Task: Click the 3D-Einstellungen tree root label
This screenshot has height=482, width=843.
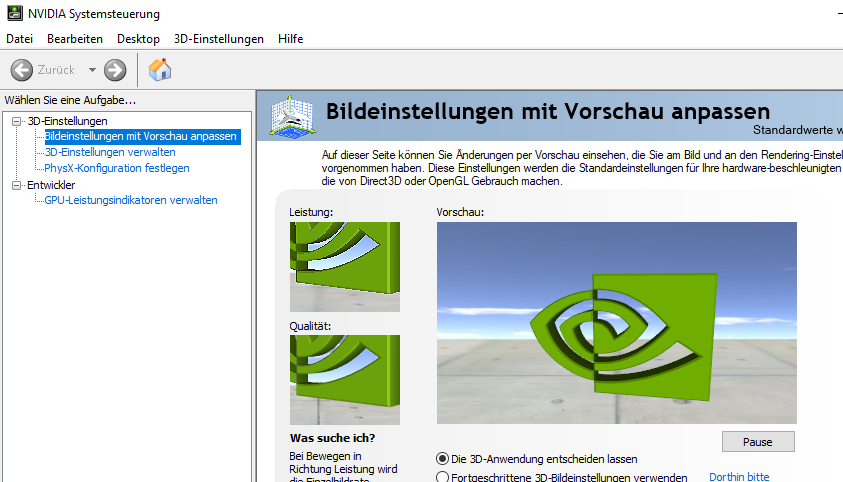Action: click(x=68, y=121)
